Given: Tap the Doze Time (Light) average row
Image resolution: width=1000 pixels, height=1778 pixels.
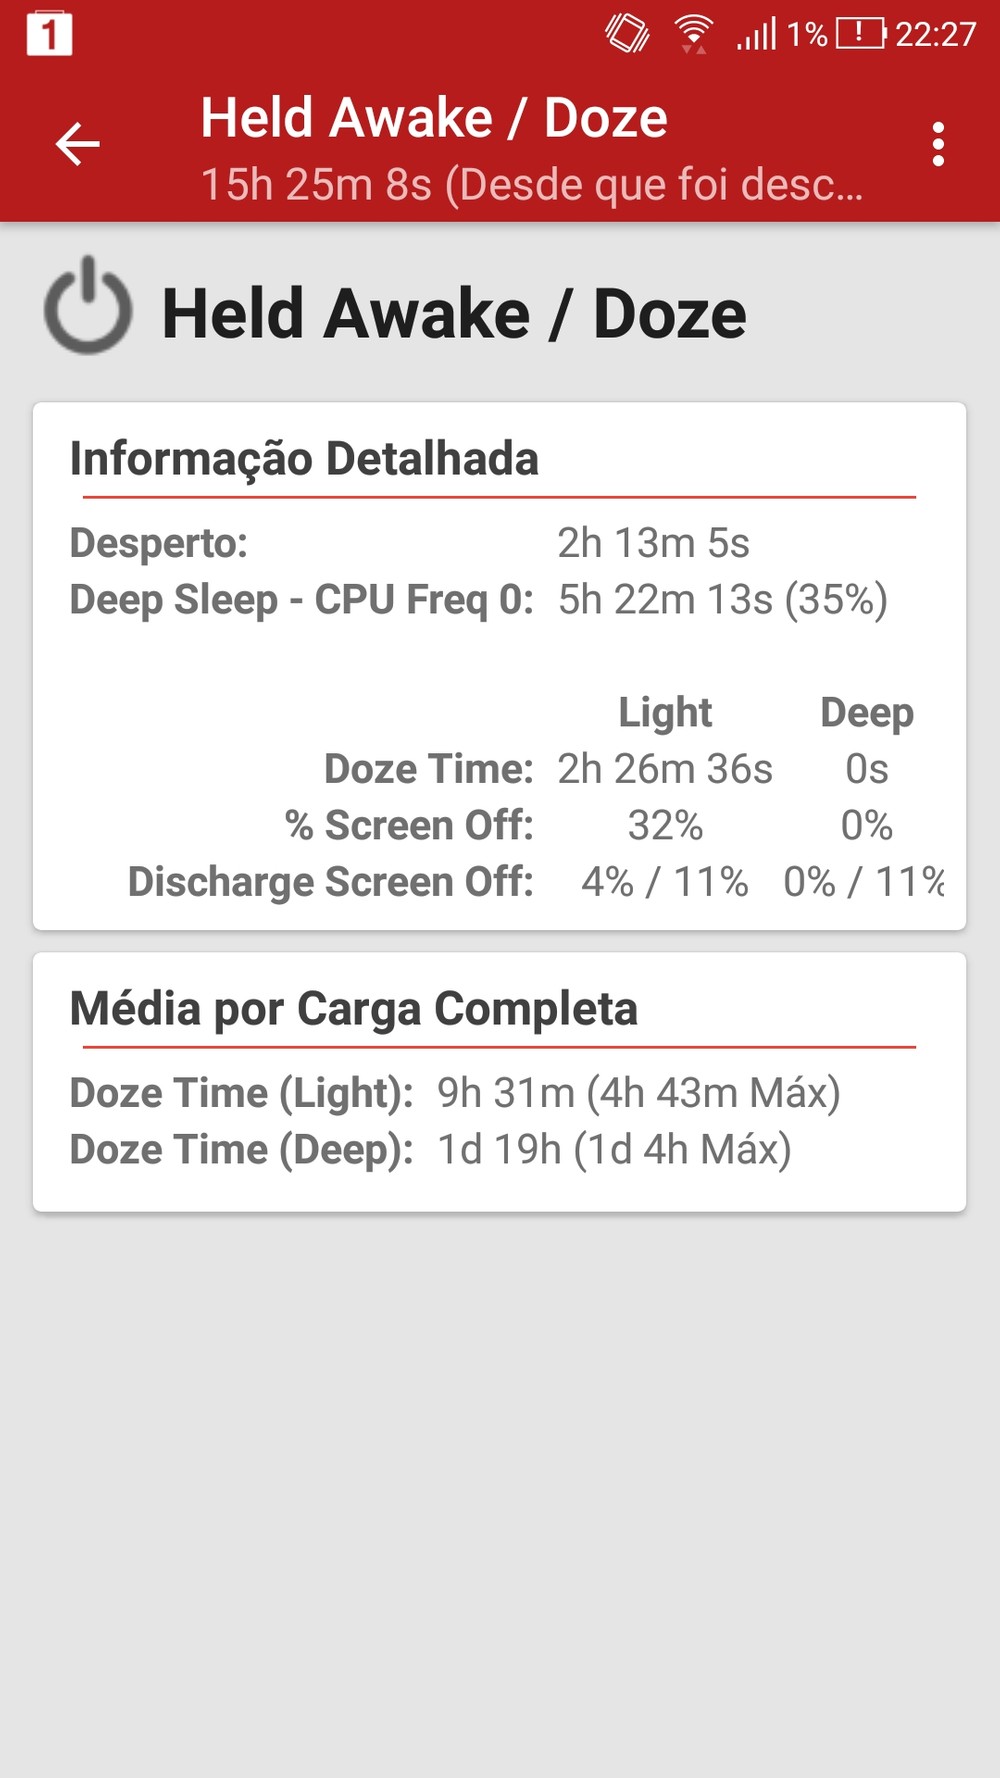Looking at the screenshot, I should pos(454,1093).
